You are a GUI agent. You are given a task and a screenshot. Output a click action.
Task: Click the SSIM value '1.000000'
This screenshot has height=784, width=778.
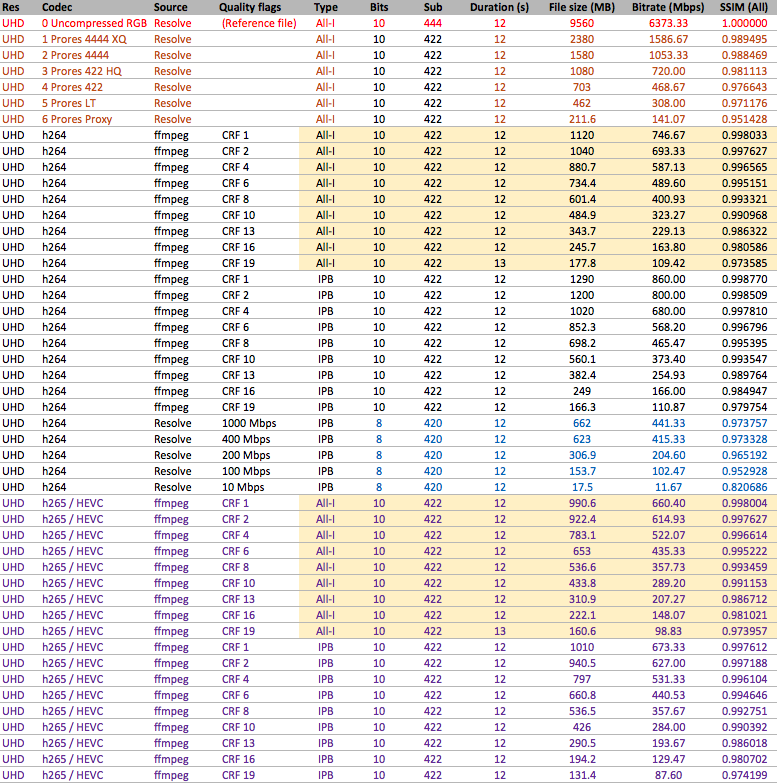(744, 24)
